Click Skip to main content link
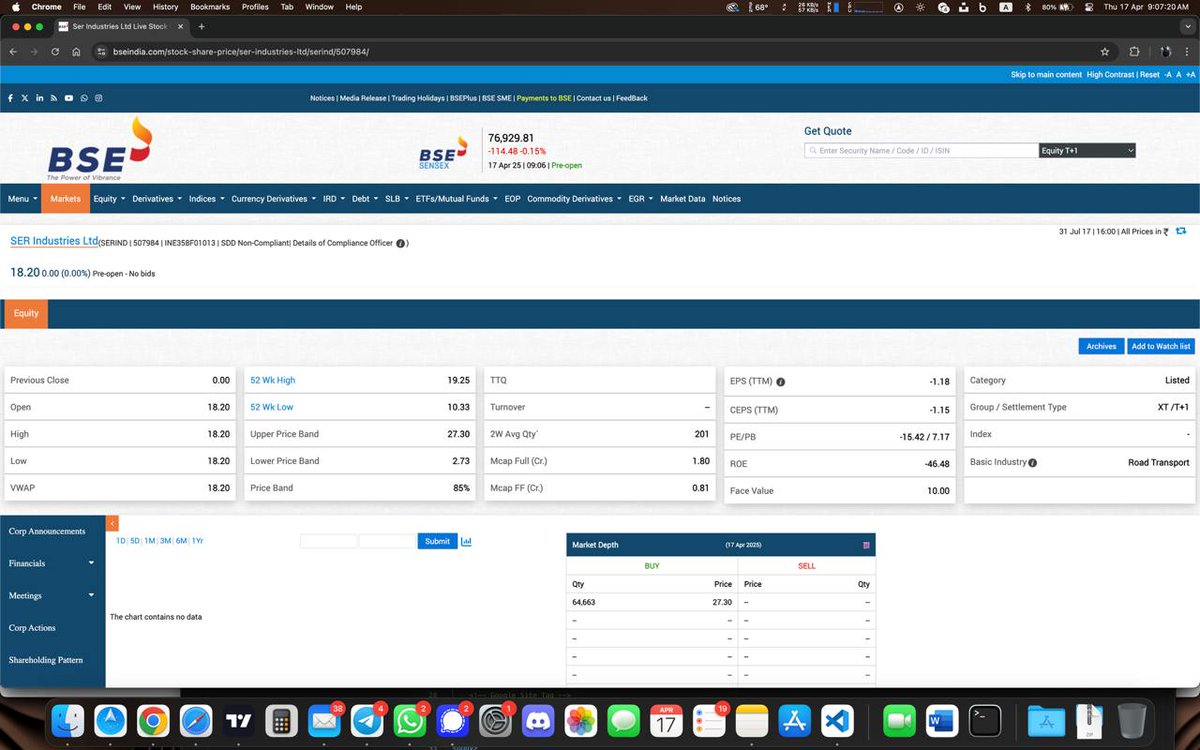 (1046, 75)
